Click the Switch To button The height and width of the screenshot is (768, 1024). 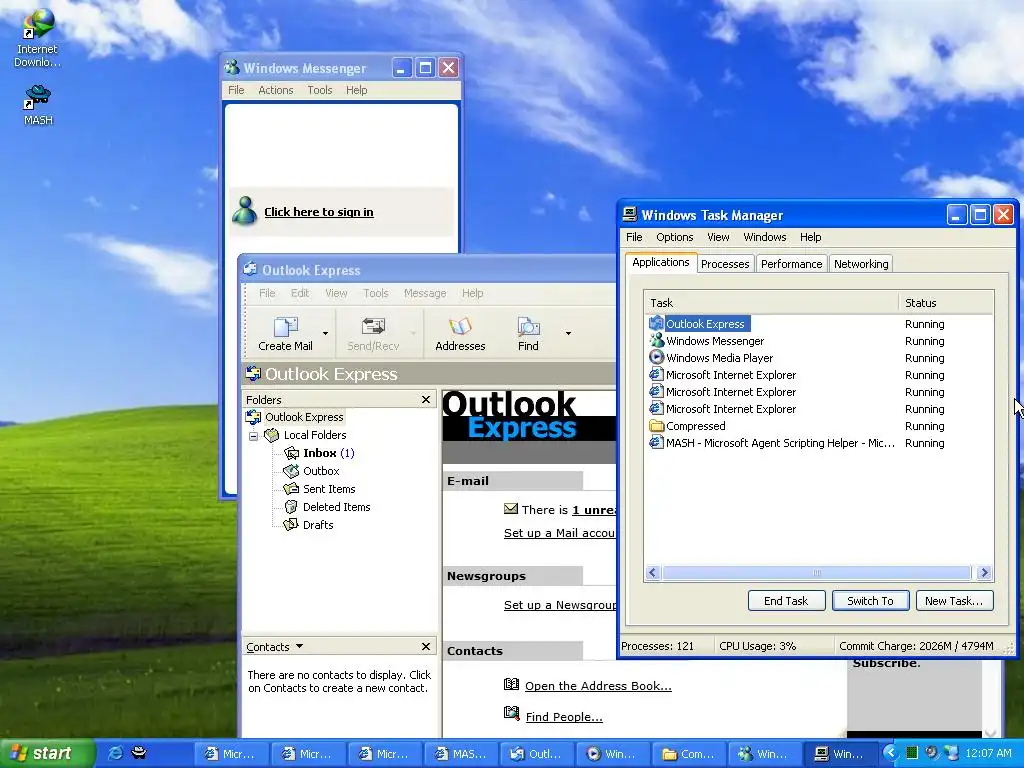(871, 601)
